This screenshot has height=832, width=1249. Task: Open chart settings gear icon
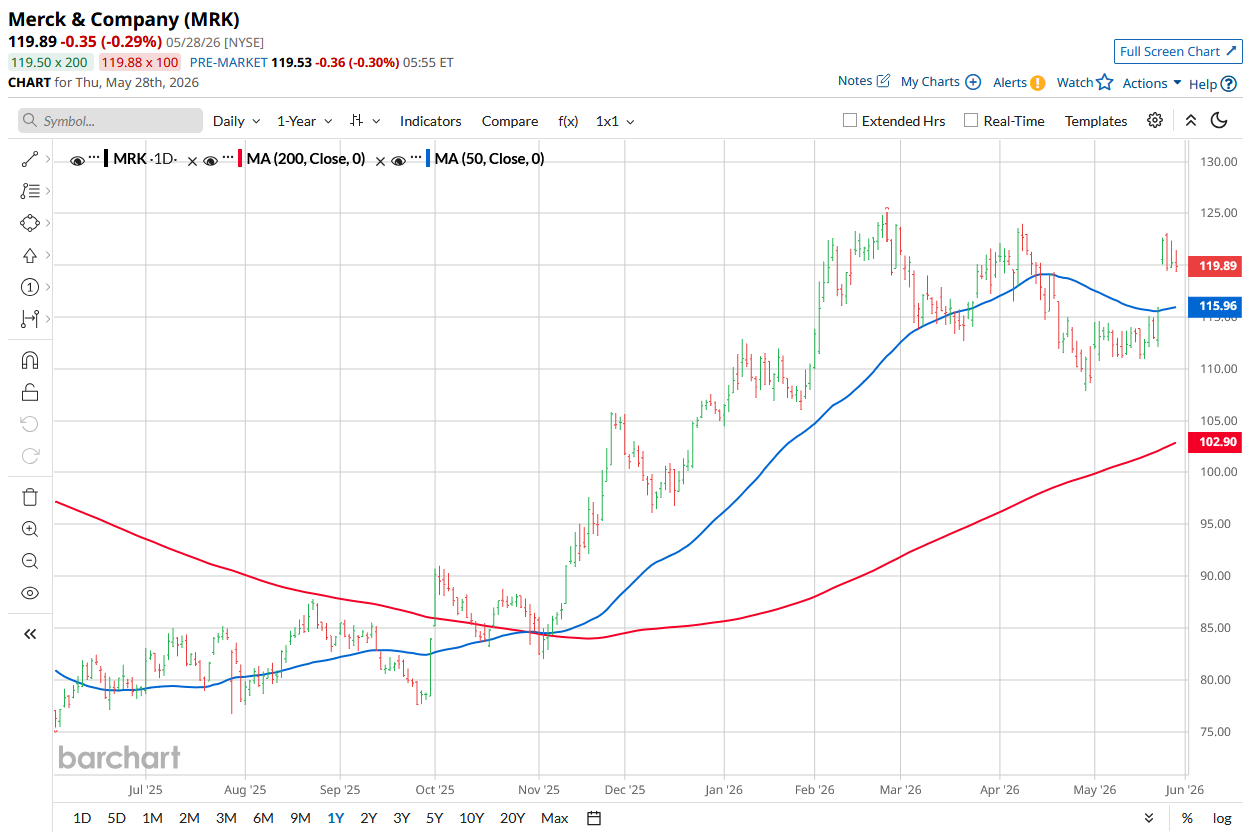pyautogui.click(x=1155, y=120)
